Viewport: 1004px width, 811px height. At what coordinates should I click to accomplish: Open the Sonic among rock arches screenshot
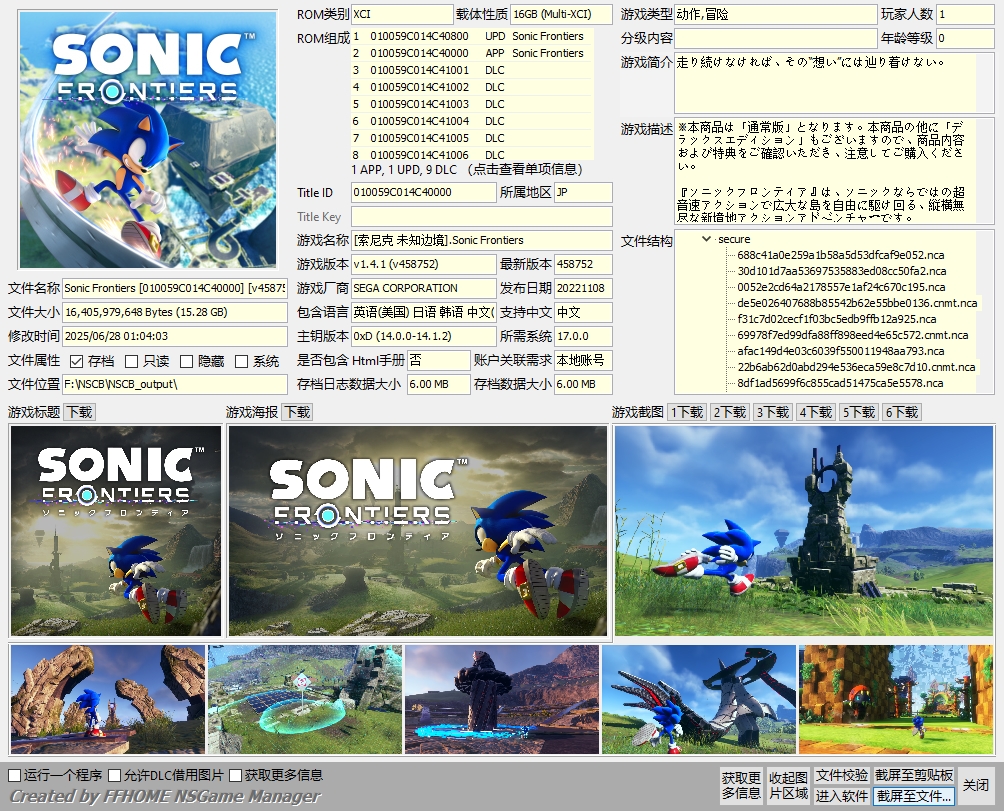point(108,699)
